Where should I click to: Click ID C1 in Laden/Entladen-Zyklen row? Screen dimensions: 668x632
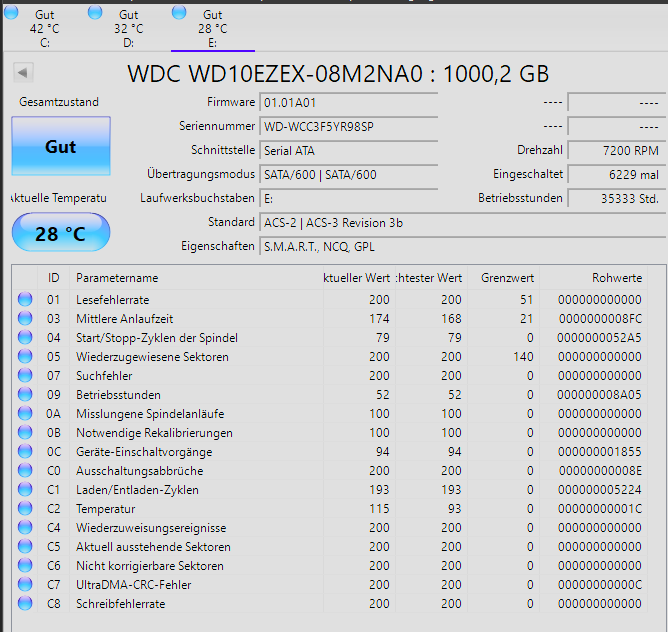coord(54,490)
